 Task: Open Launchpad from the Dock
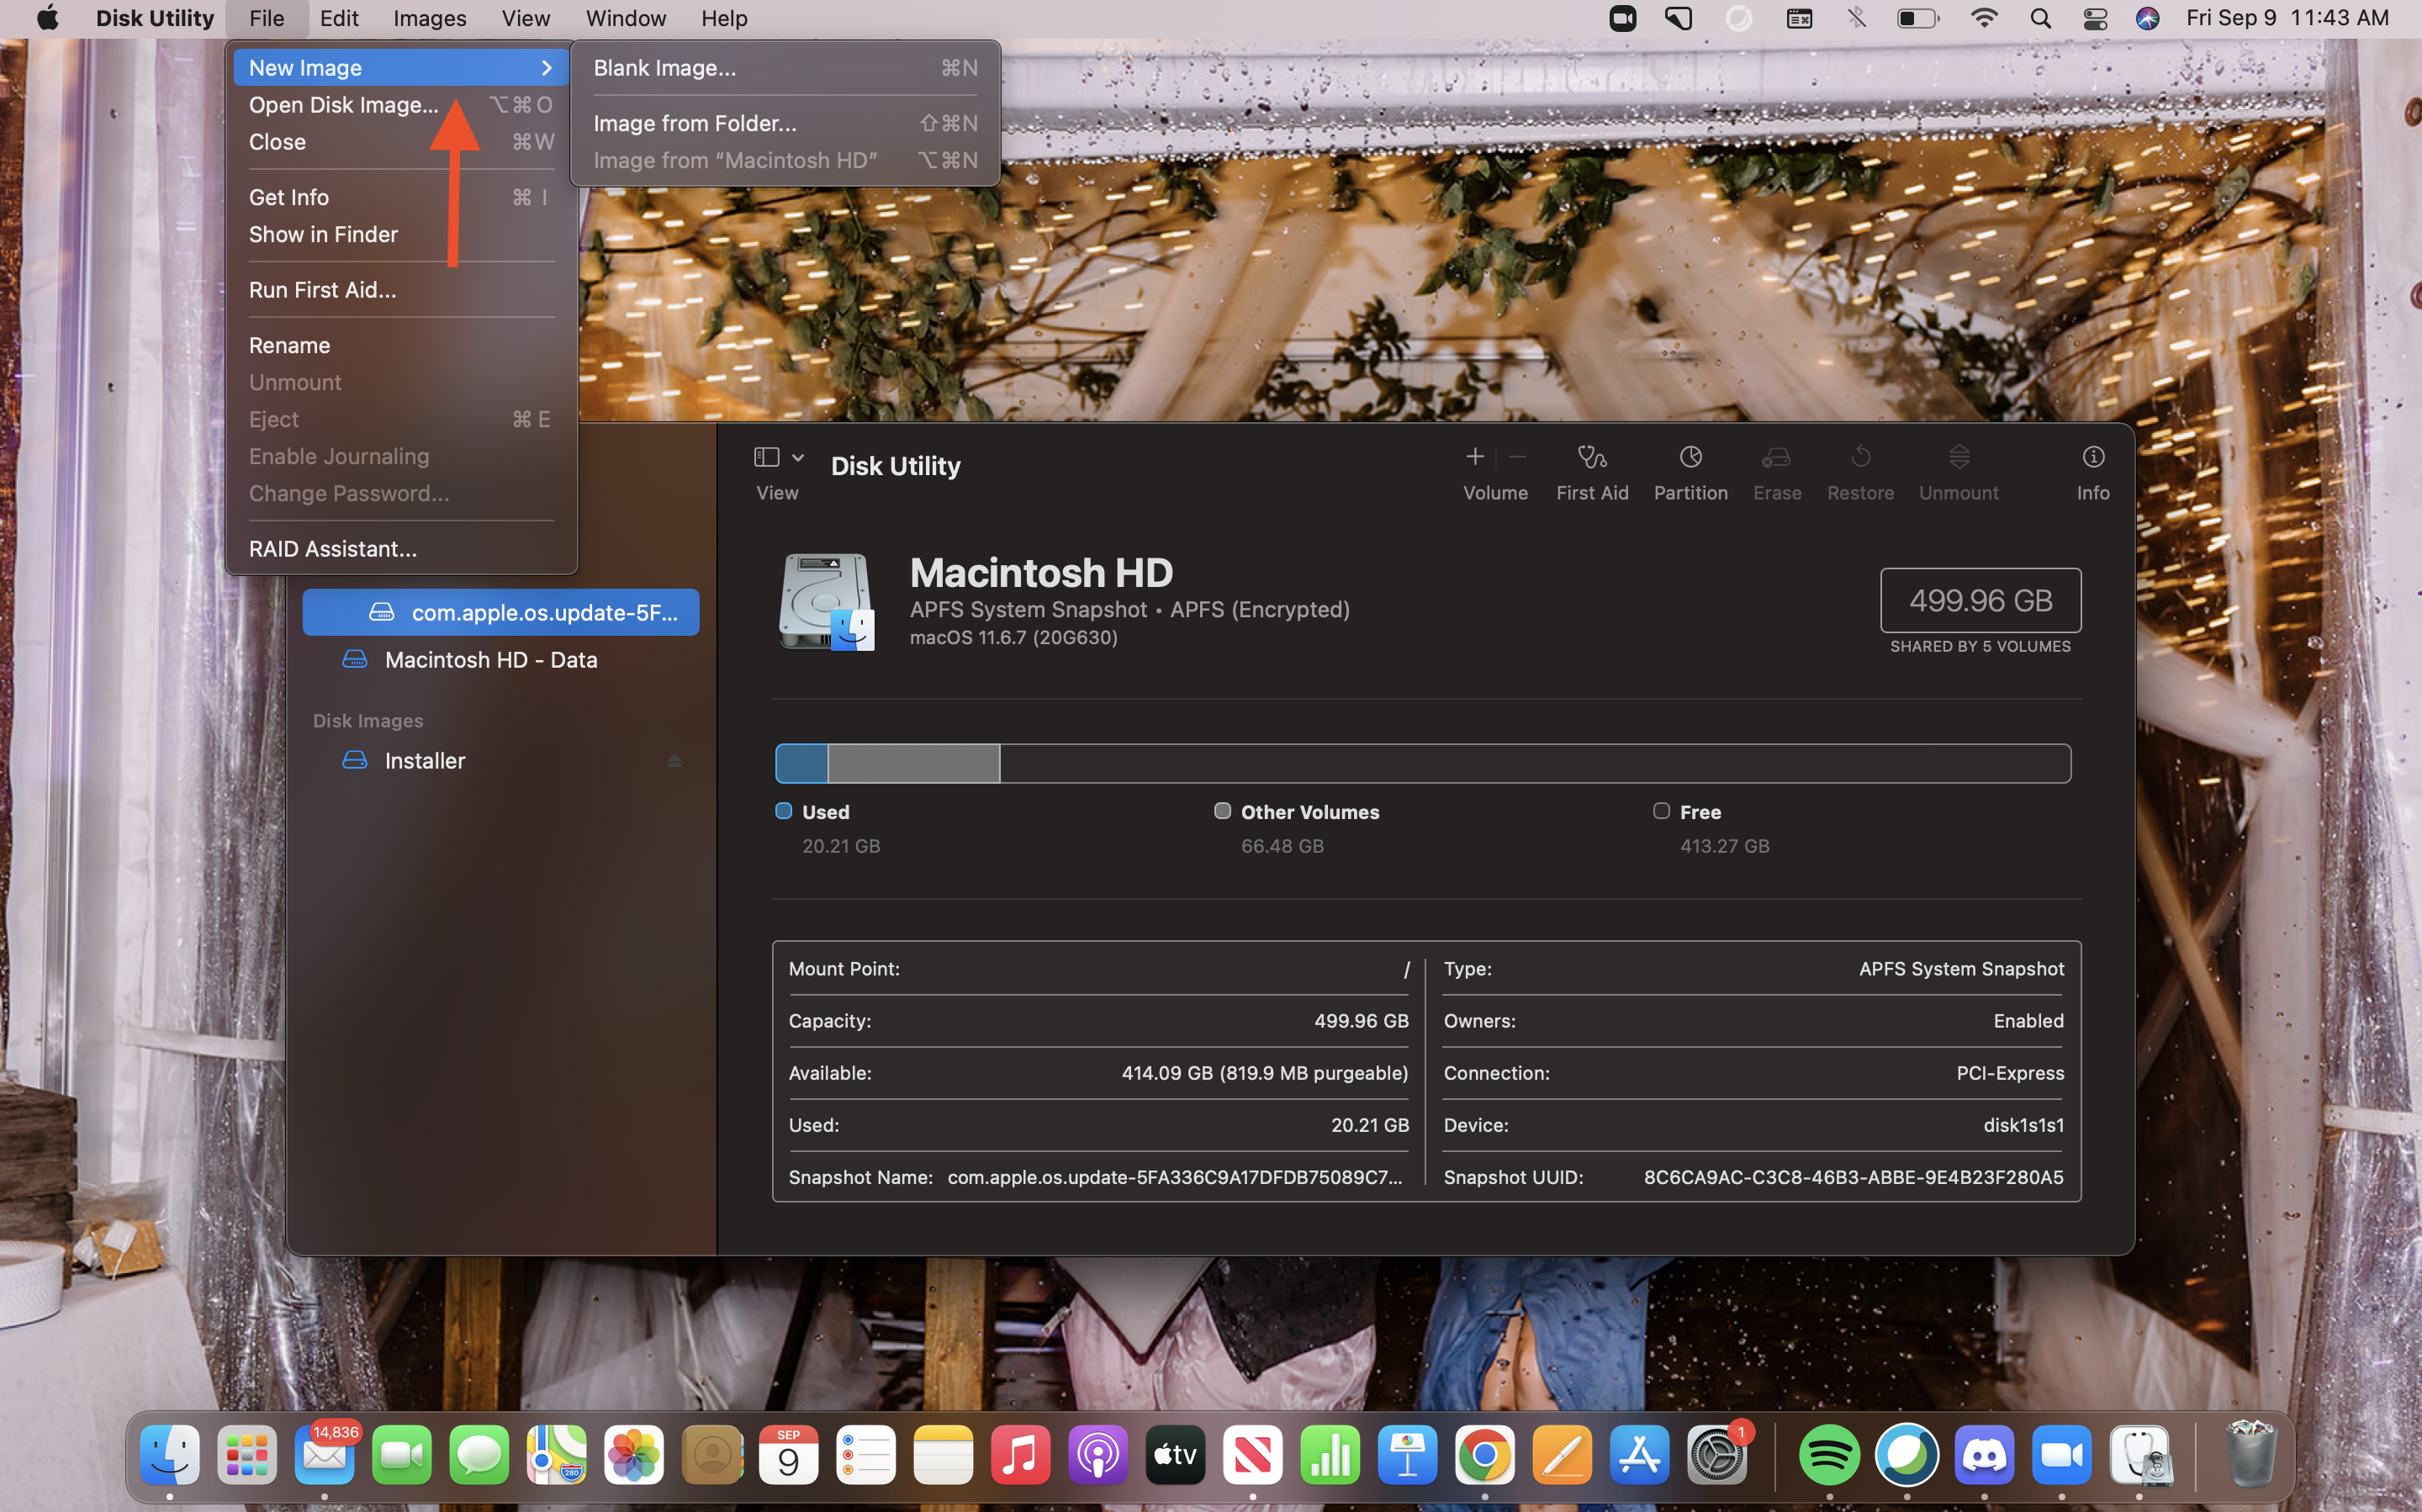coord(247,1455)
